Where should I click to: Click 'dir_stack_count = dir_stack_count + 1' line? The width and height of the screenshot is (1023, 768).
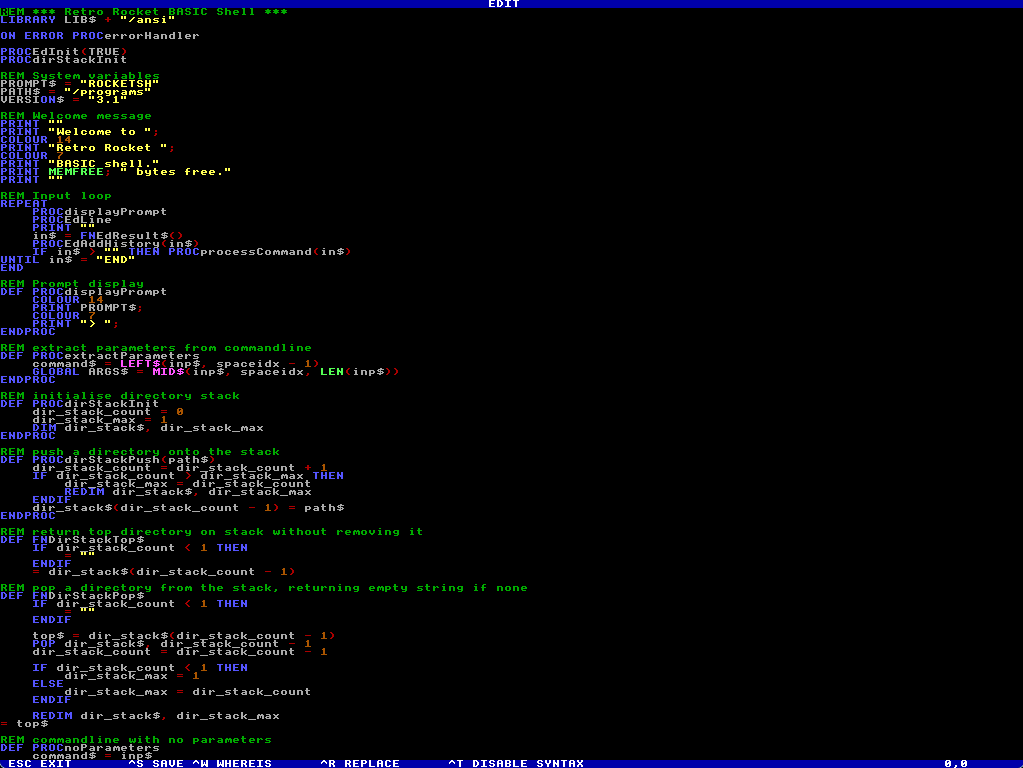[x=180, y=468]
